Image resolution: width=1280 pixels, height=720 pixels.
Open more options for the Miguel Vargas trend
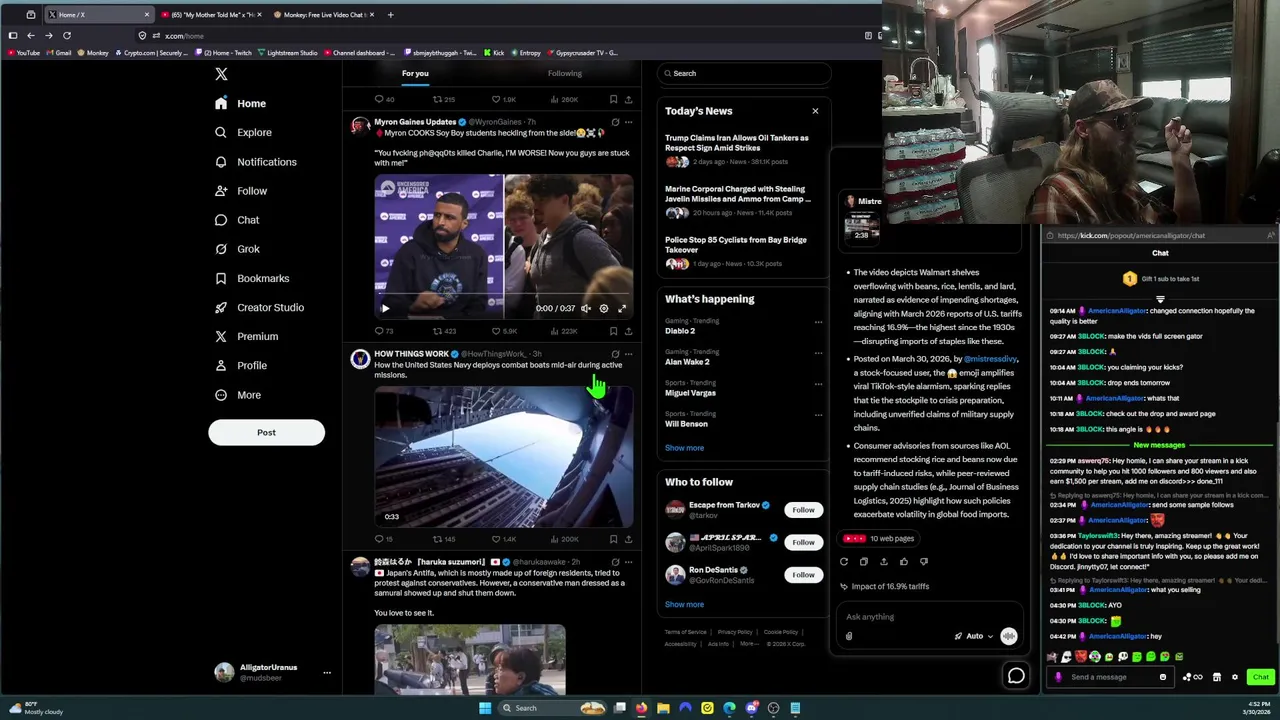point(818,384)
